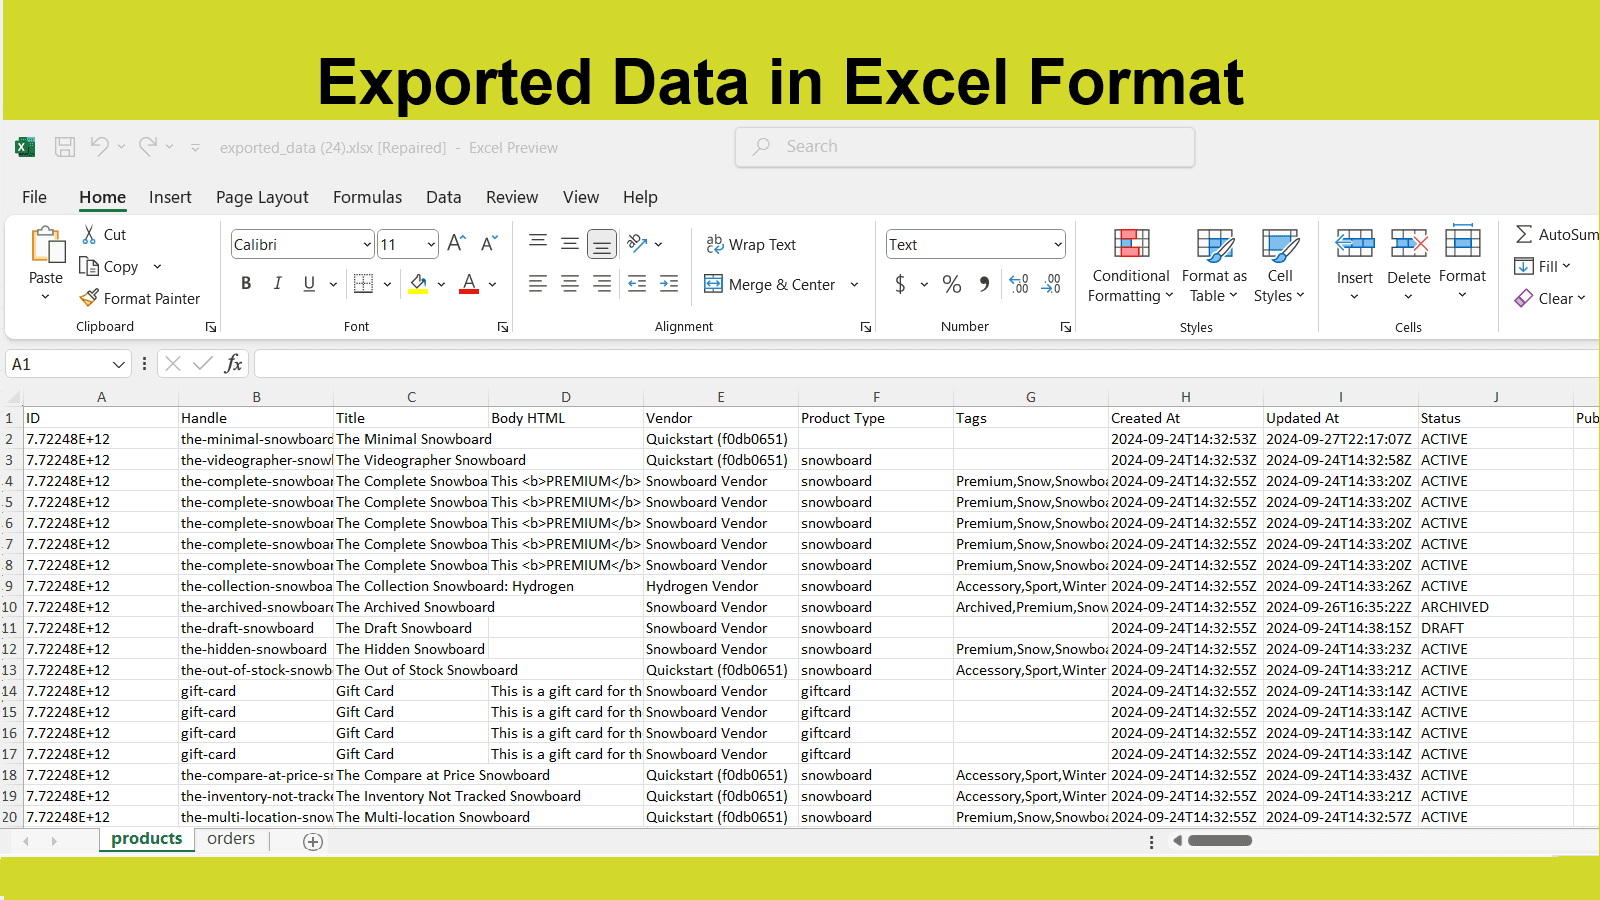The width and height of the screenshot is (1600, 900).
Task: Click the Format Painter brush icon
Action: [x=89, y=298]
